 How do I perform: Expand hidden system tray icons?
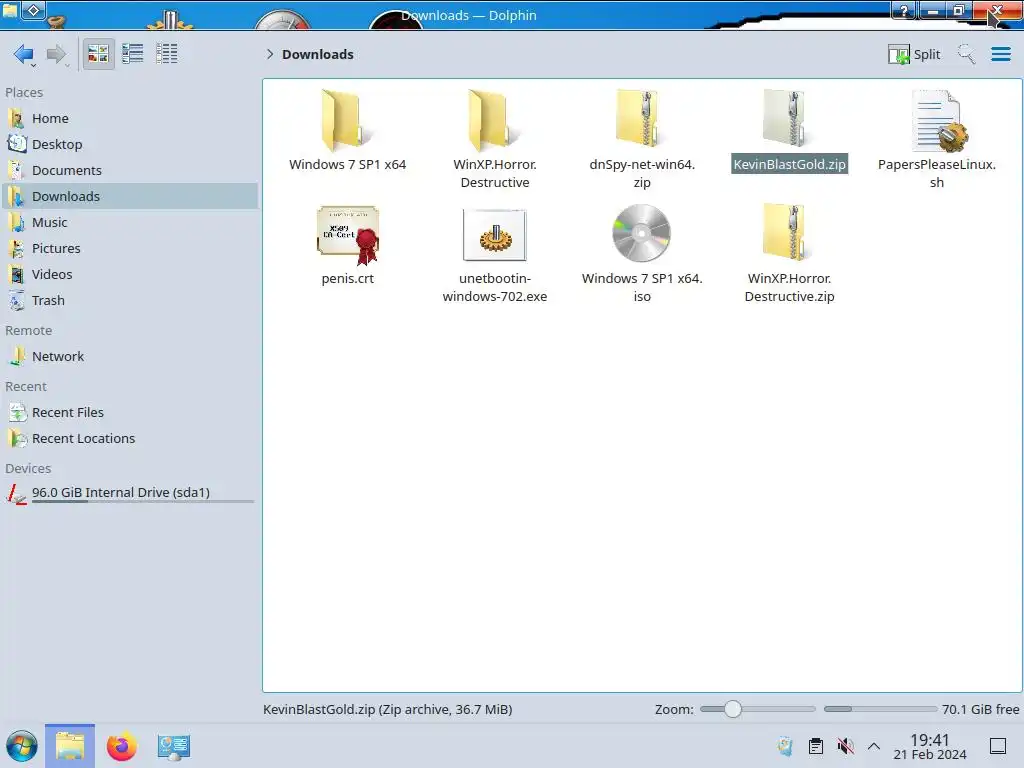pyautogui.click(x=874, y=746)
